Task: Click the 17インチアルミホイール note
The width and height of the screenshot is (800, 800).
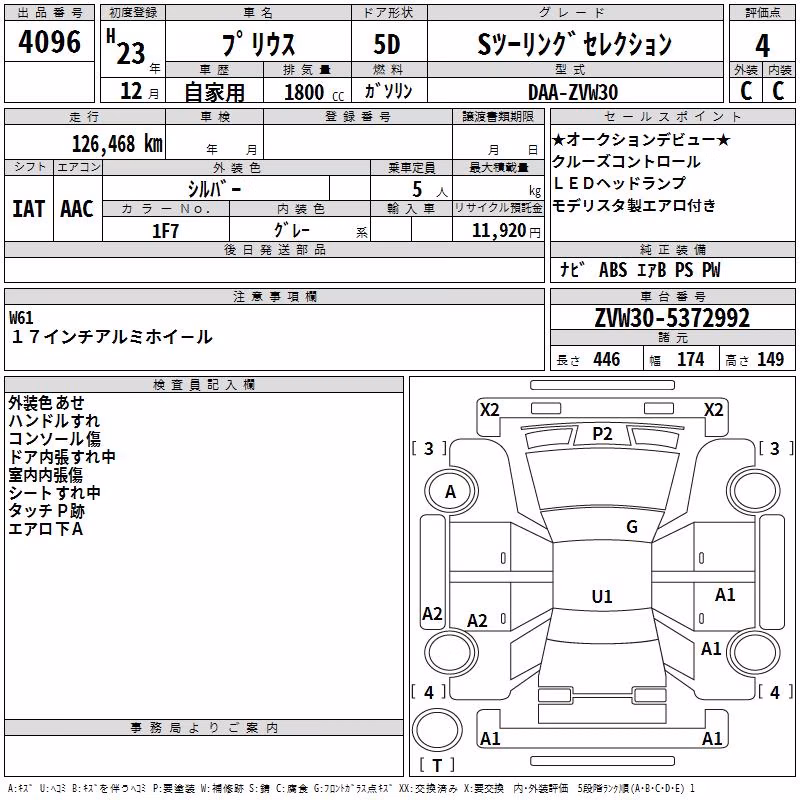Action: point(111,337)
